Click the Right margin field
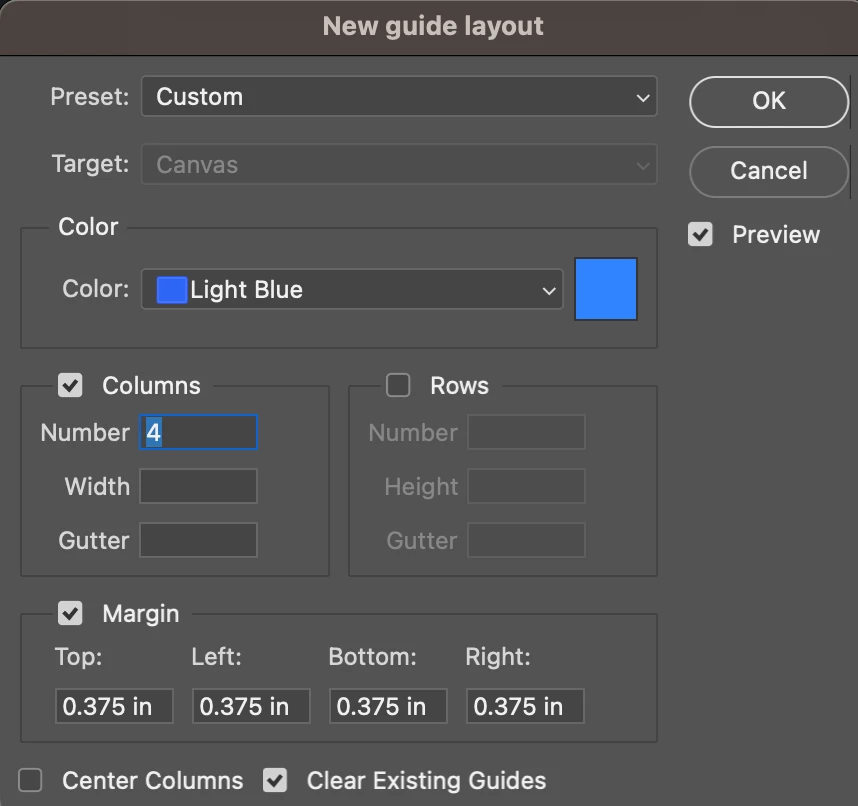This screenshot has height=806, width=858. [x=525, y=707]
